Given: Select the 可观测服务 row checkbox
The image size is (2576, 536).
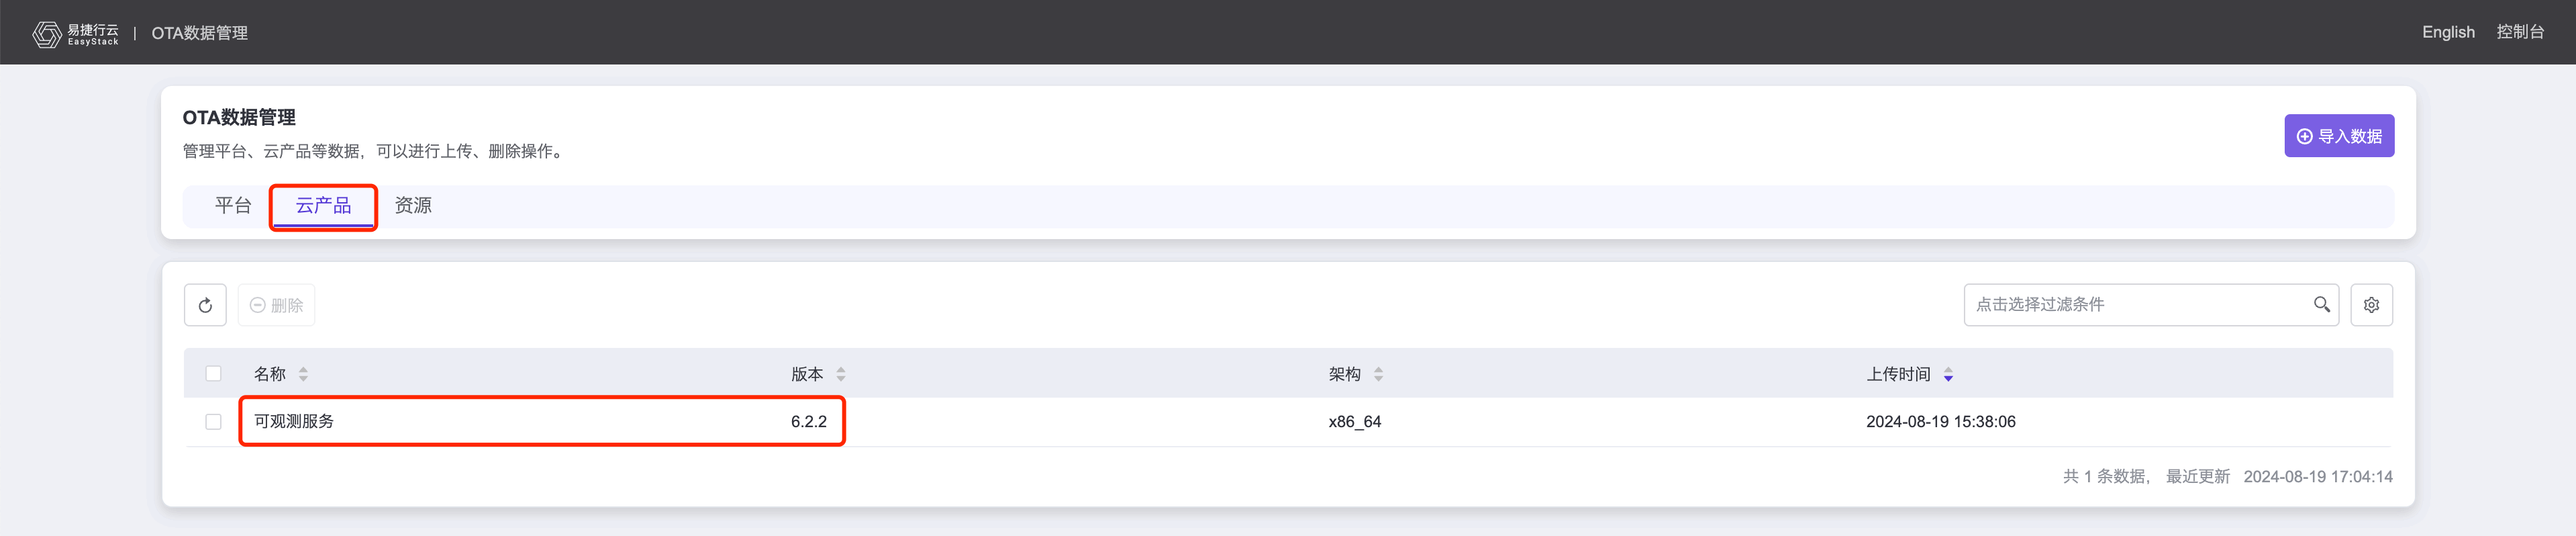Looking at the screenshot, I should [x=213, y=422].
